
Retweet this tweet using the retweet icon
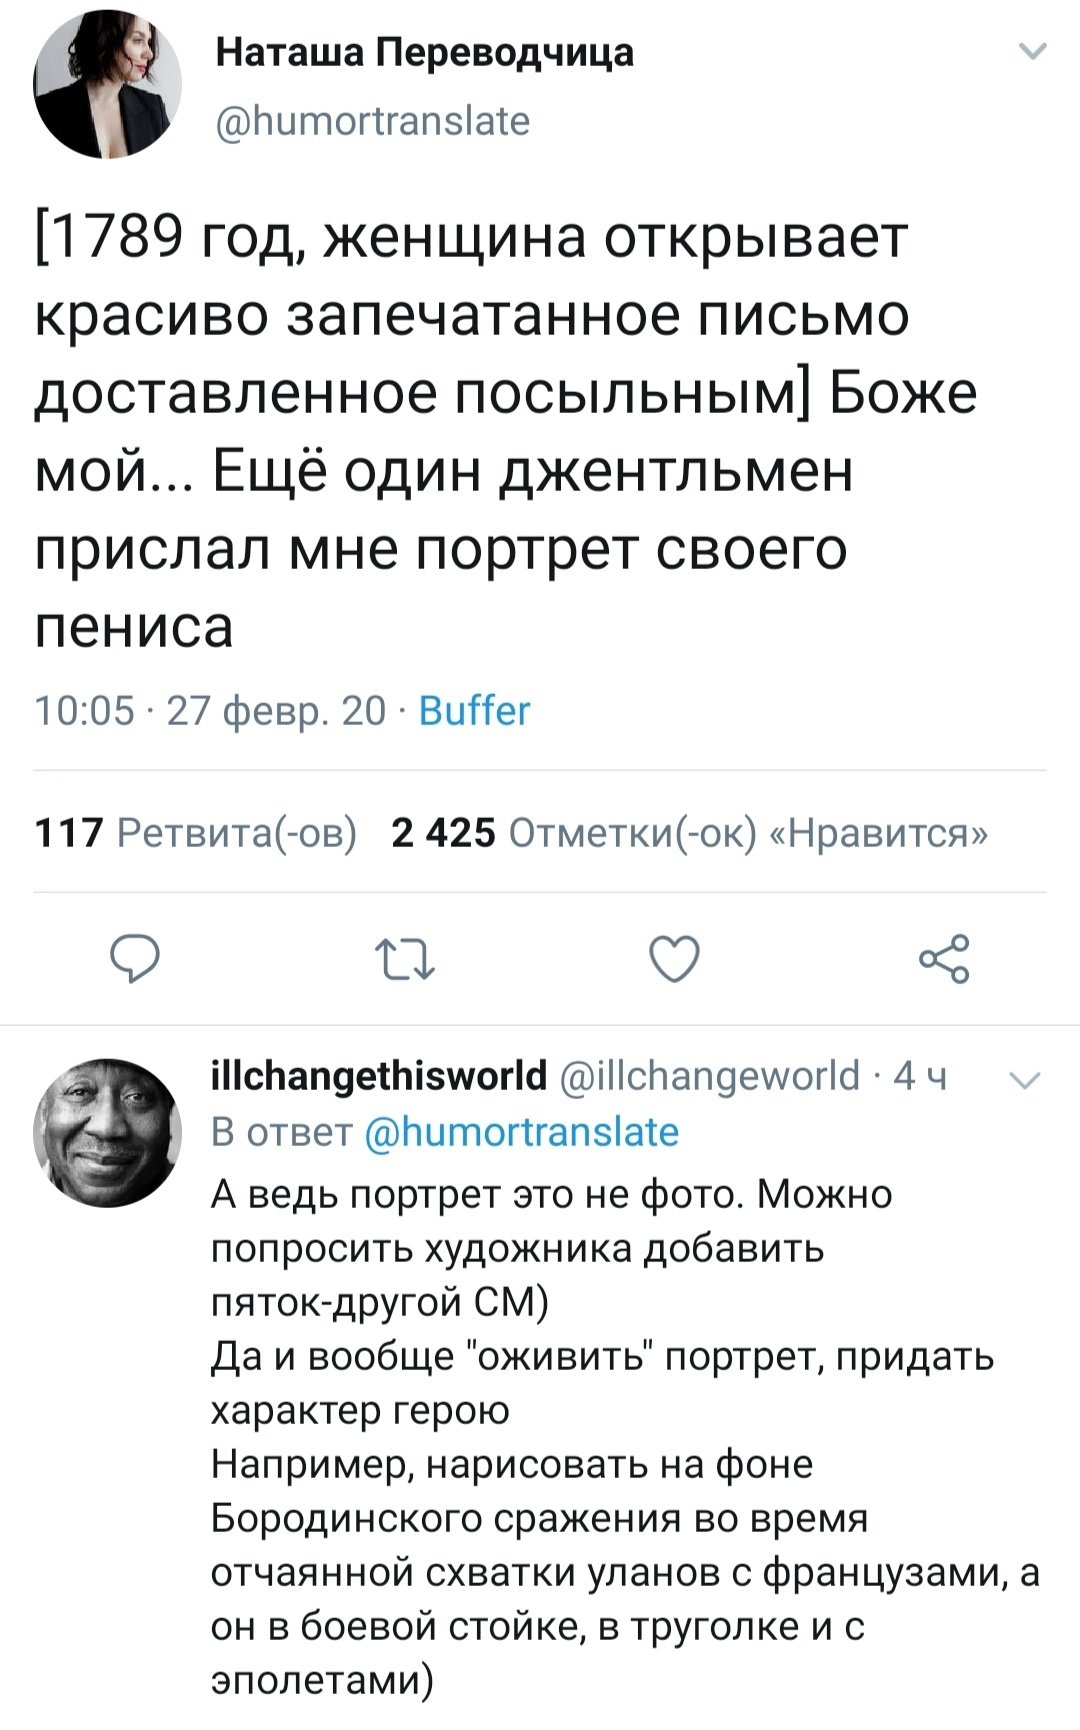click(404, 959)
